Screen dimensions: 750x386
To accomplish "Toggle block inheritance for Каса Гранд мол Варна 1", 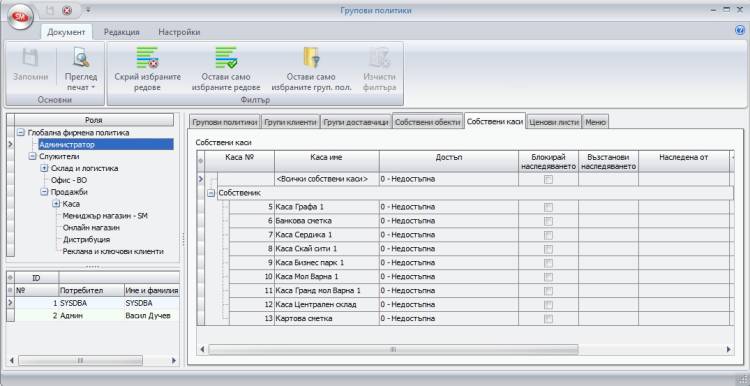I will tap(548, 291).
